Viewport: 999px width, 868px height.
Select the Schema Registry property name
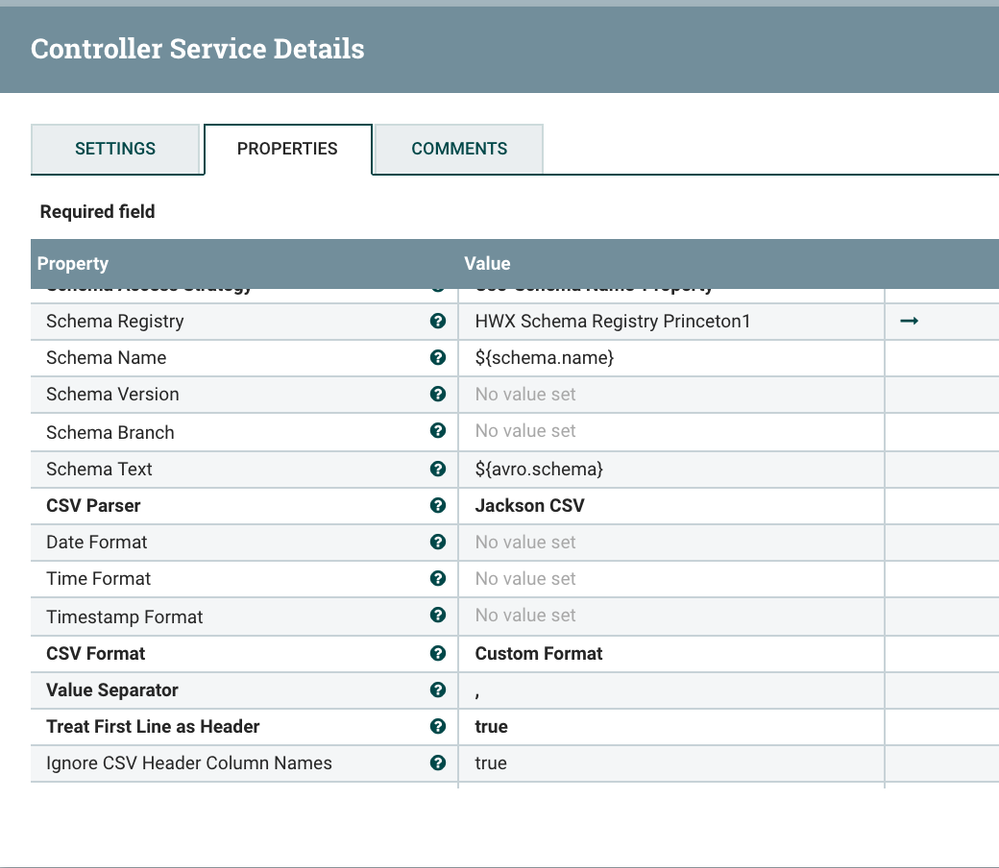[x=115, y=321]
